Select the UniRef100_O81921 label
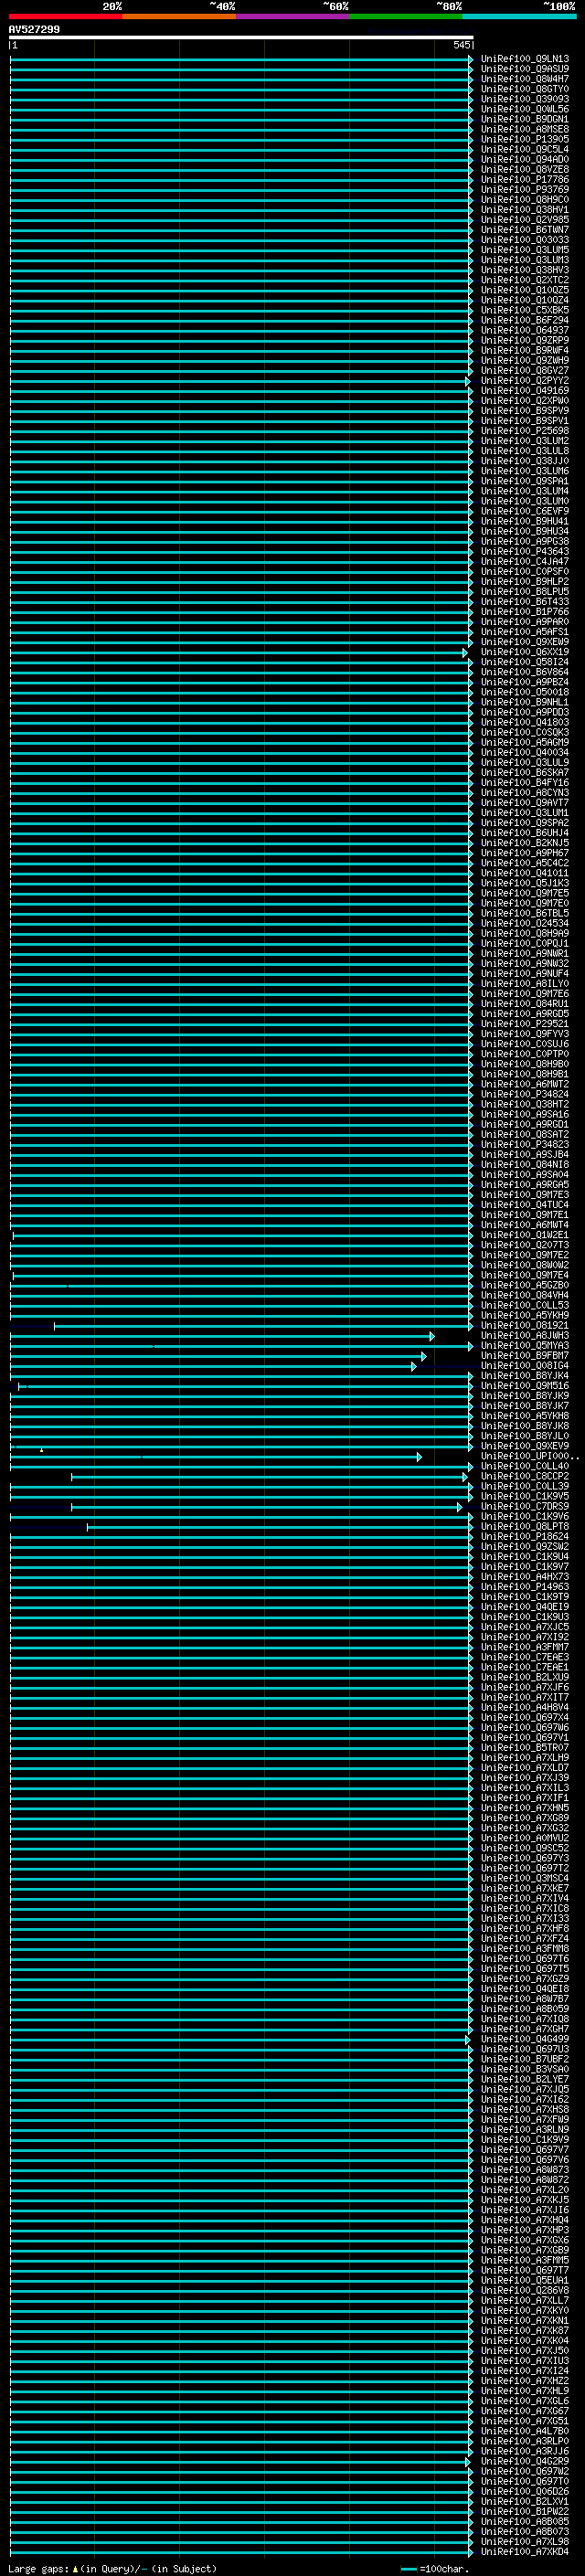The image size is (585, 2576). click(x=525, y=1326)
